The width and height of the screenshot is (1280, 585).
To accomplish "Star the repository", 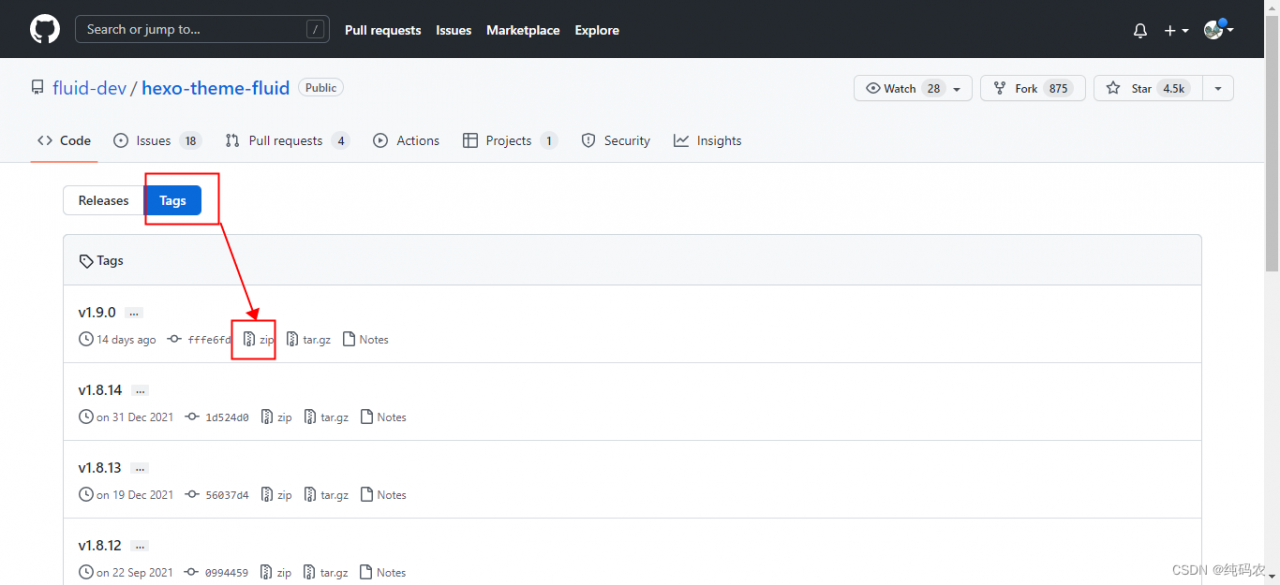I will point(1148,88).
